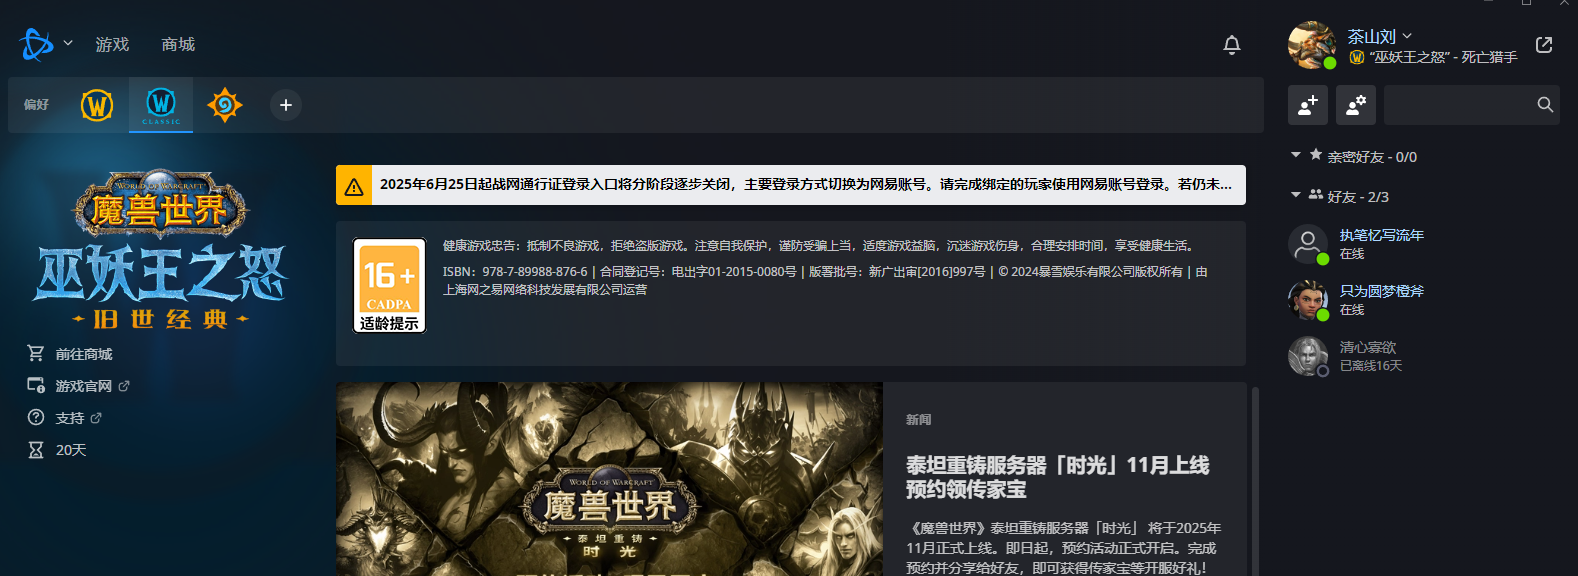Select the WoW Classic game icon
Screen dimensions: 1578x576
pos(161,105)
